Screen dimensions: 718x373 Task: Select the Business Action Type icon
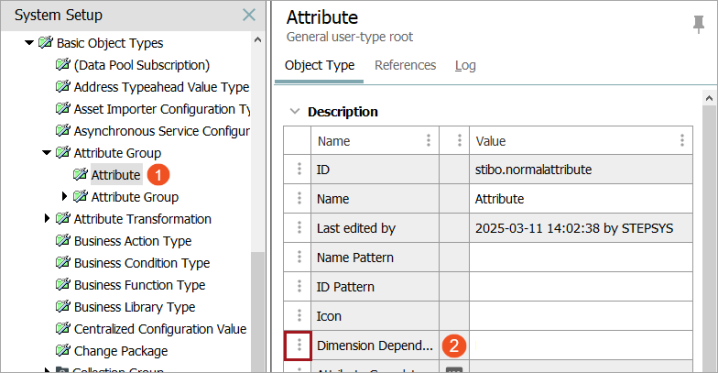[63, 240]
